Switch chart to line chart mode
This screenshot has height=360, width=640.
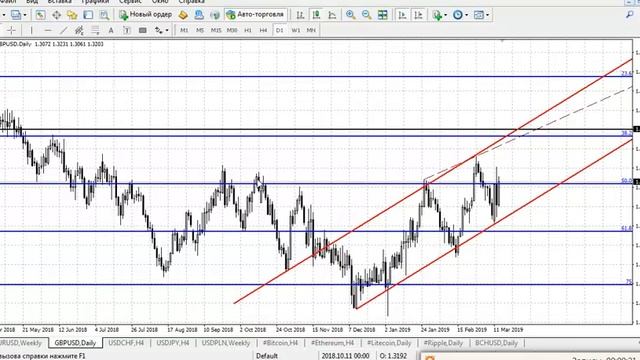332,15
